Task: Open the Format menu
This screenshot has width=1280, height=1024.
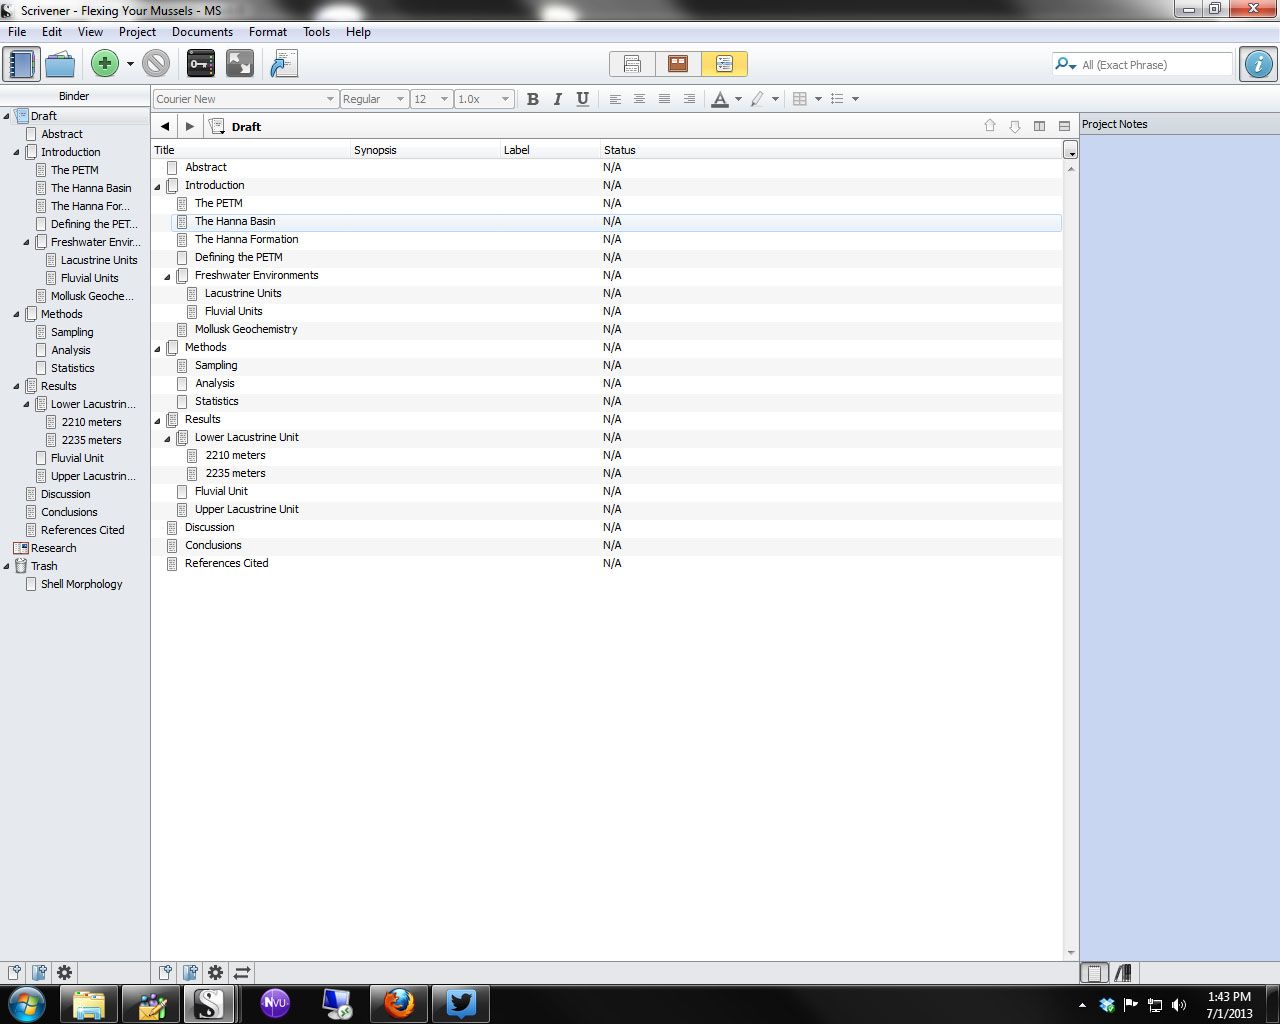Action: click(x=267, y=32)
